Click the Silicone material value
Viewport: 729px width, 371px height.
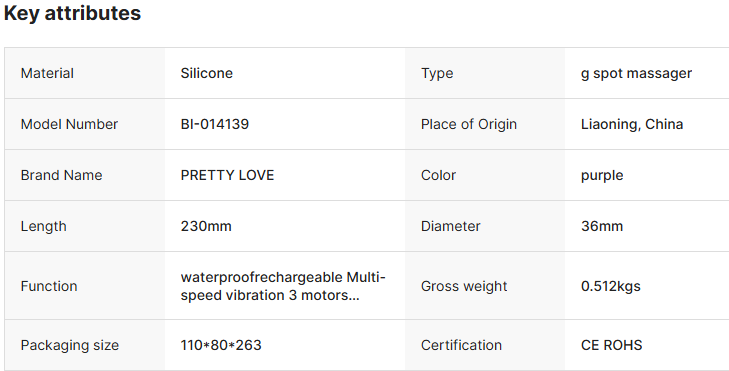point(206,73)
